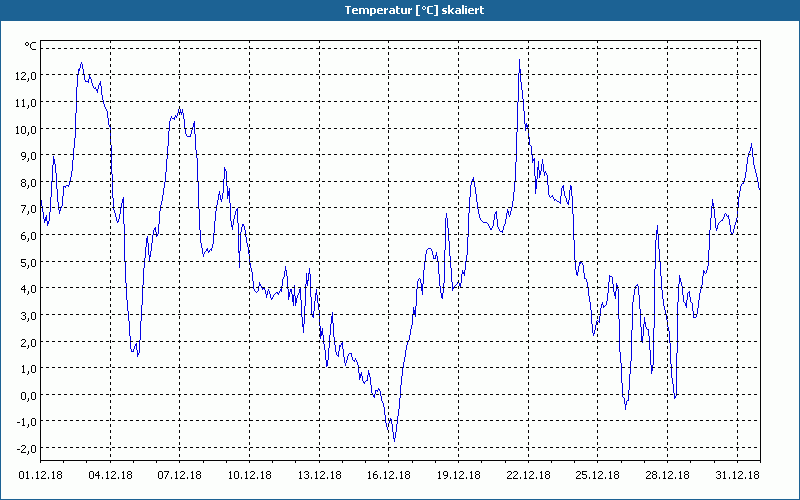The image size is (800, 500).
Task: Click the 6,0 y-axis label
Action: pyautogui.click(x=28, y=236)
